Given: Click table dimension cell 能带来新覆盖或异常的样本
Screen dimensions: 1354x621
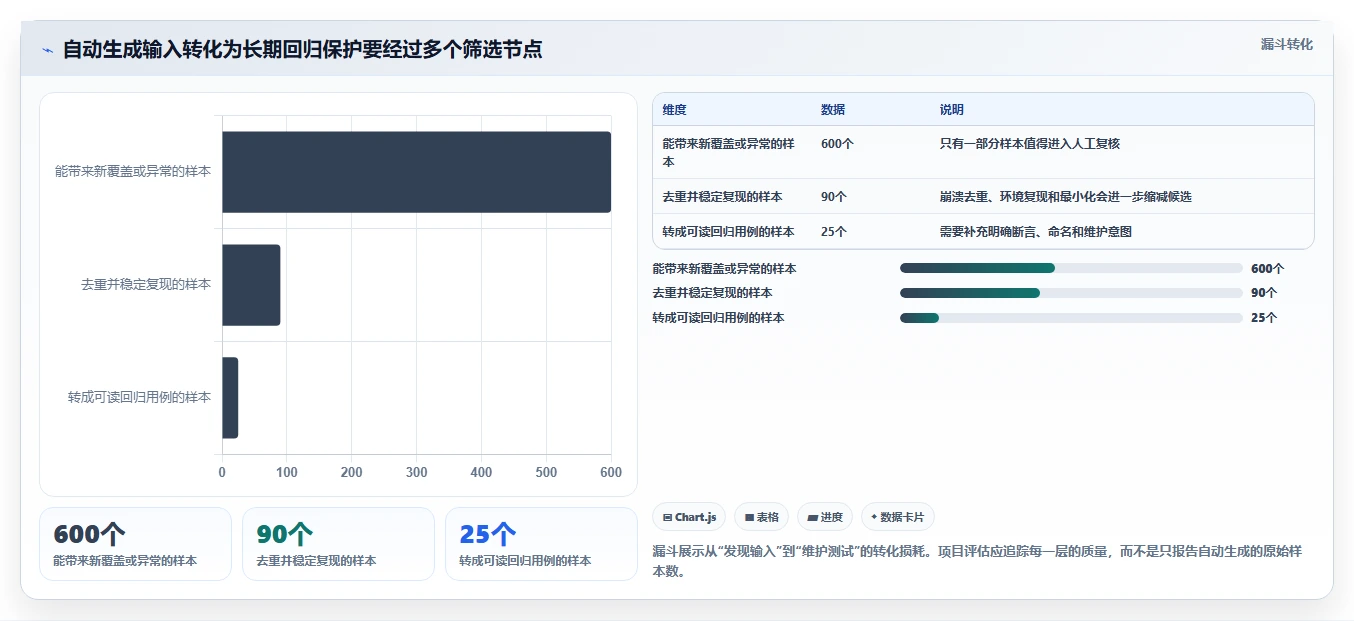Looking at the screenshot, I should 728,153.
